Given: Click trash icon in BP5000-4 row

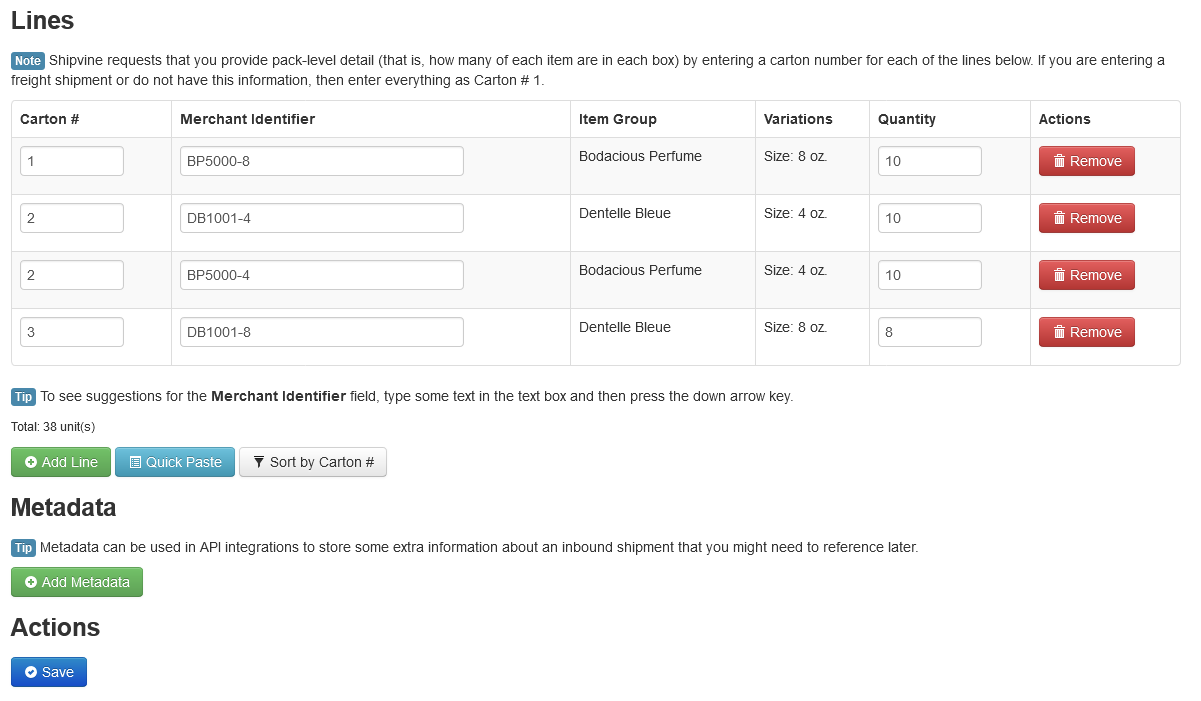Looking at the screenshot, I should [1059, 275].
